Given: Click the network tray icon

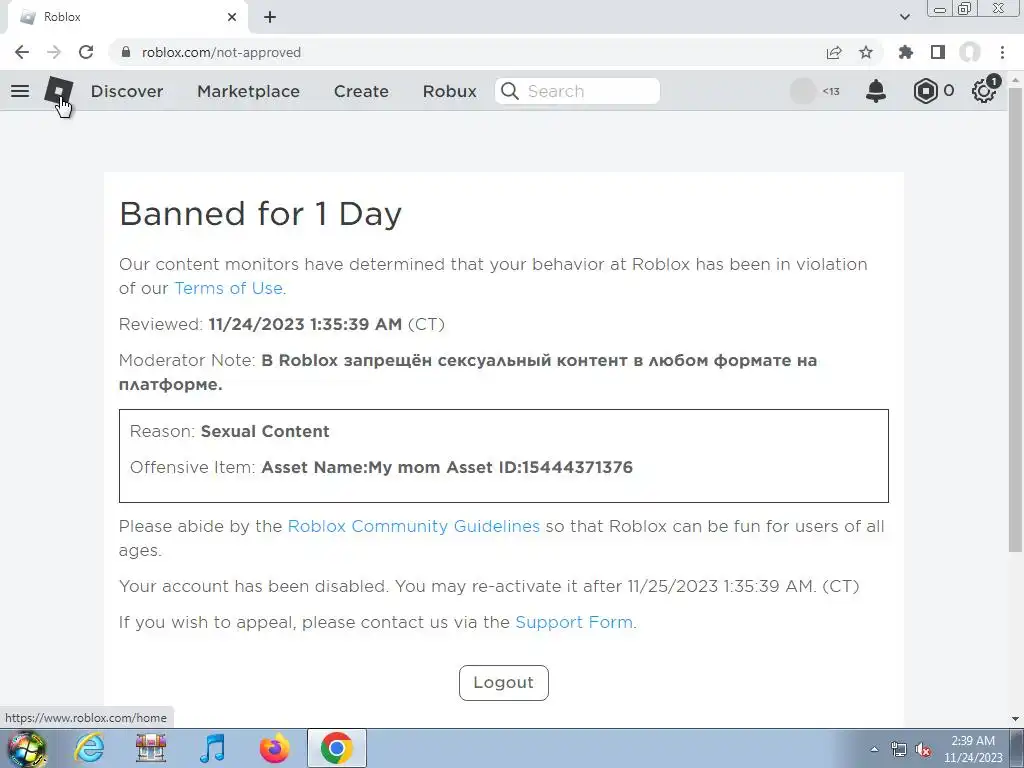Looking at the screenshot, I should [899, 749].
